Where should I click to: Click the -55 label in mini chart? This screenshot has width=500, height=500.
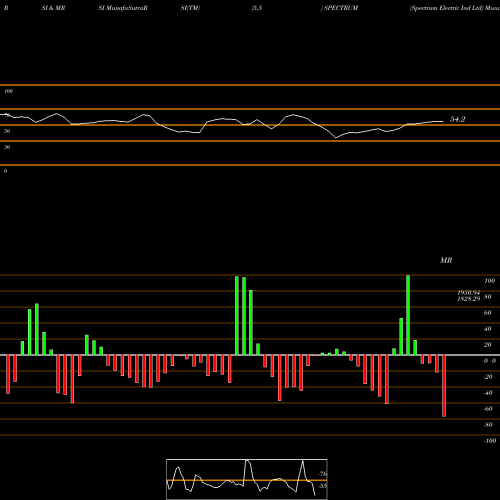(322, 486)
